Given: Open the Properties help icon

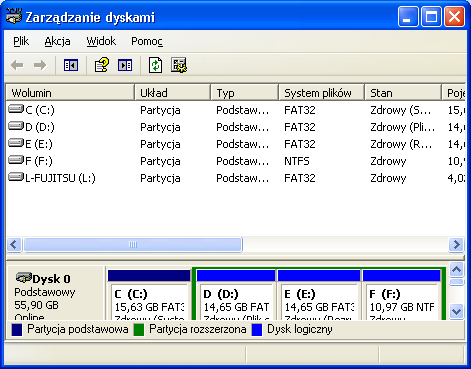Looking at the screenshot, I should point(102,65).
